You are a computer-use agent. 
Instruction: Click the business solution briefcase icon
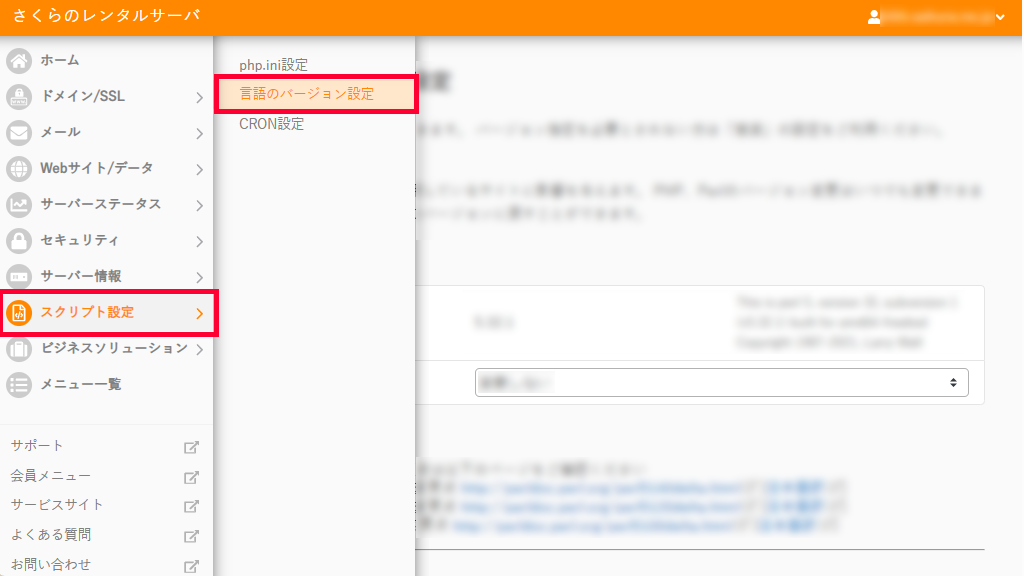pos(19,349)
